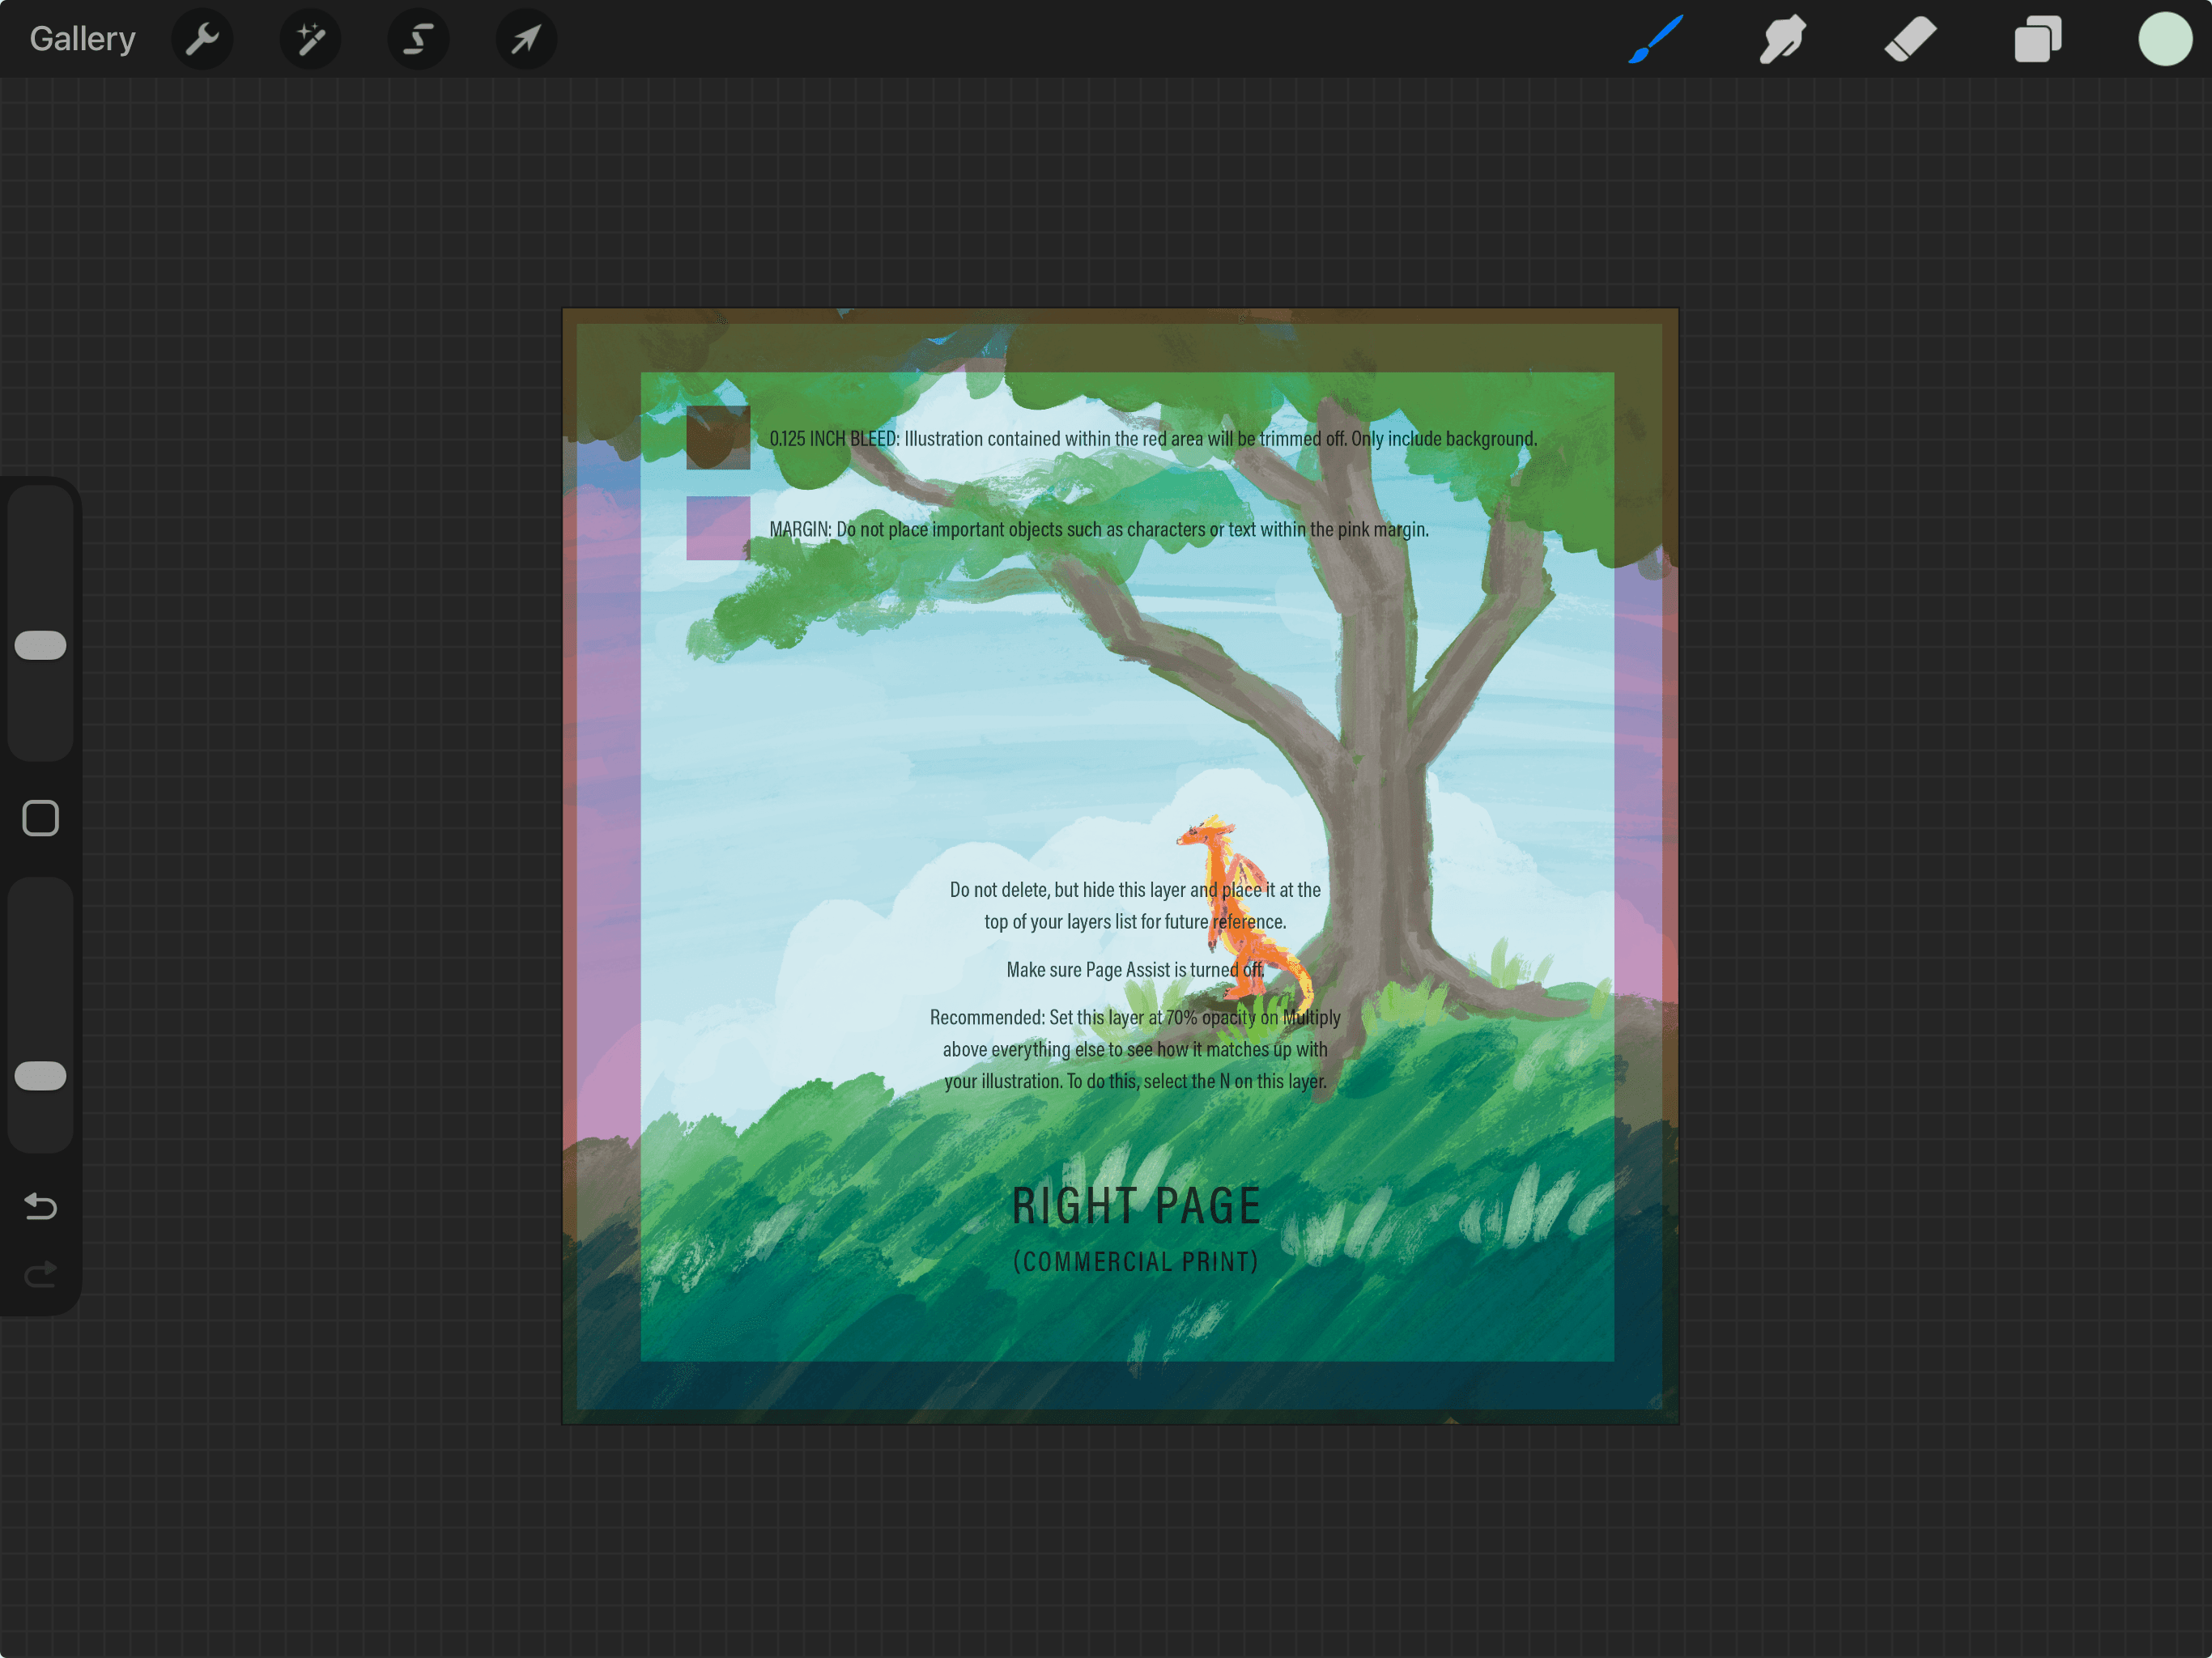Open the Brush library

(x=1654, y=39)
